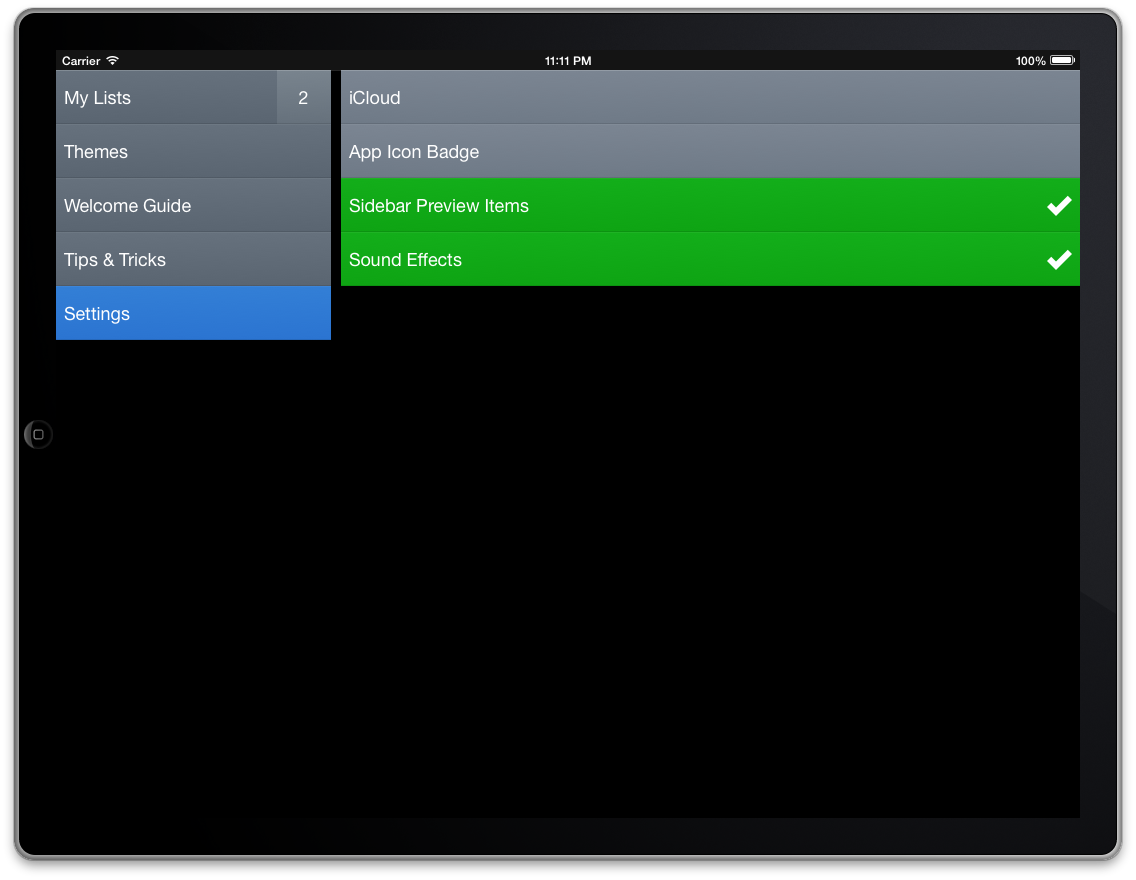1136x880 pixels.
Task: Open the Welcome Guide sidebar item
Action: (193, 206)
